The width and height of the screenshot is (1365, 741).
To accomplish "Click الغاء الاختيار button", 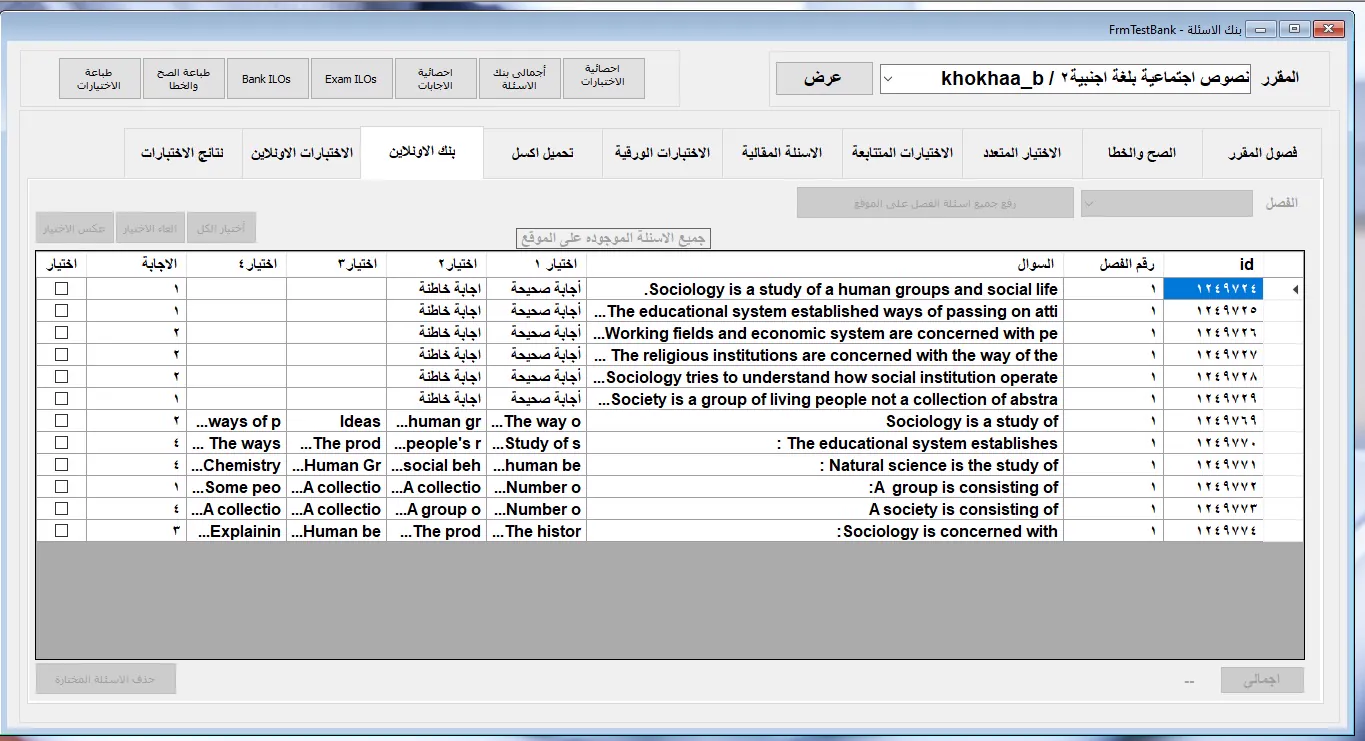I will [150, 228].
